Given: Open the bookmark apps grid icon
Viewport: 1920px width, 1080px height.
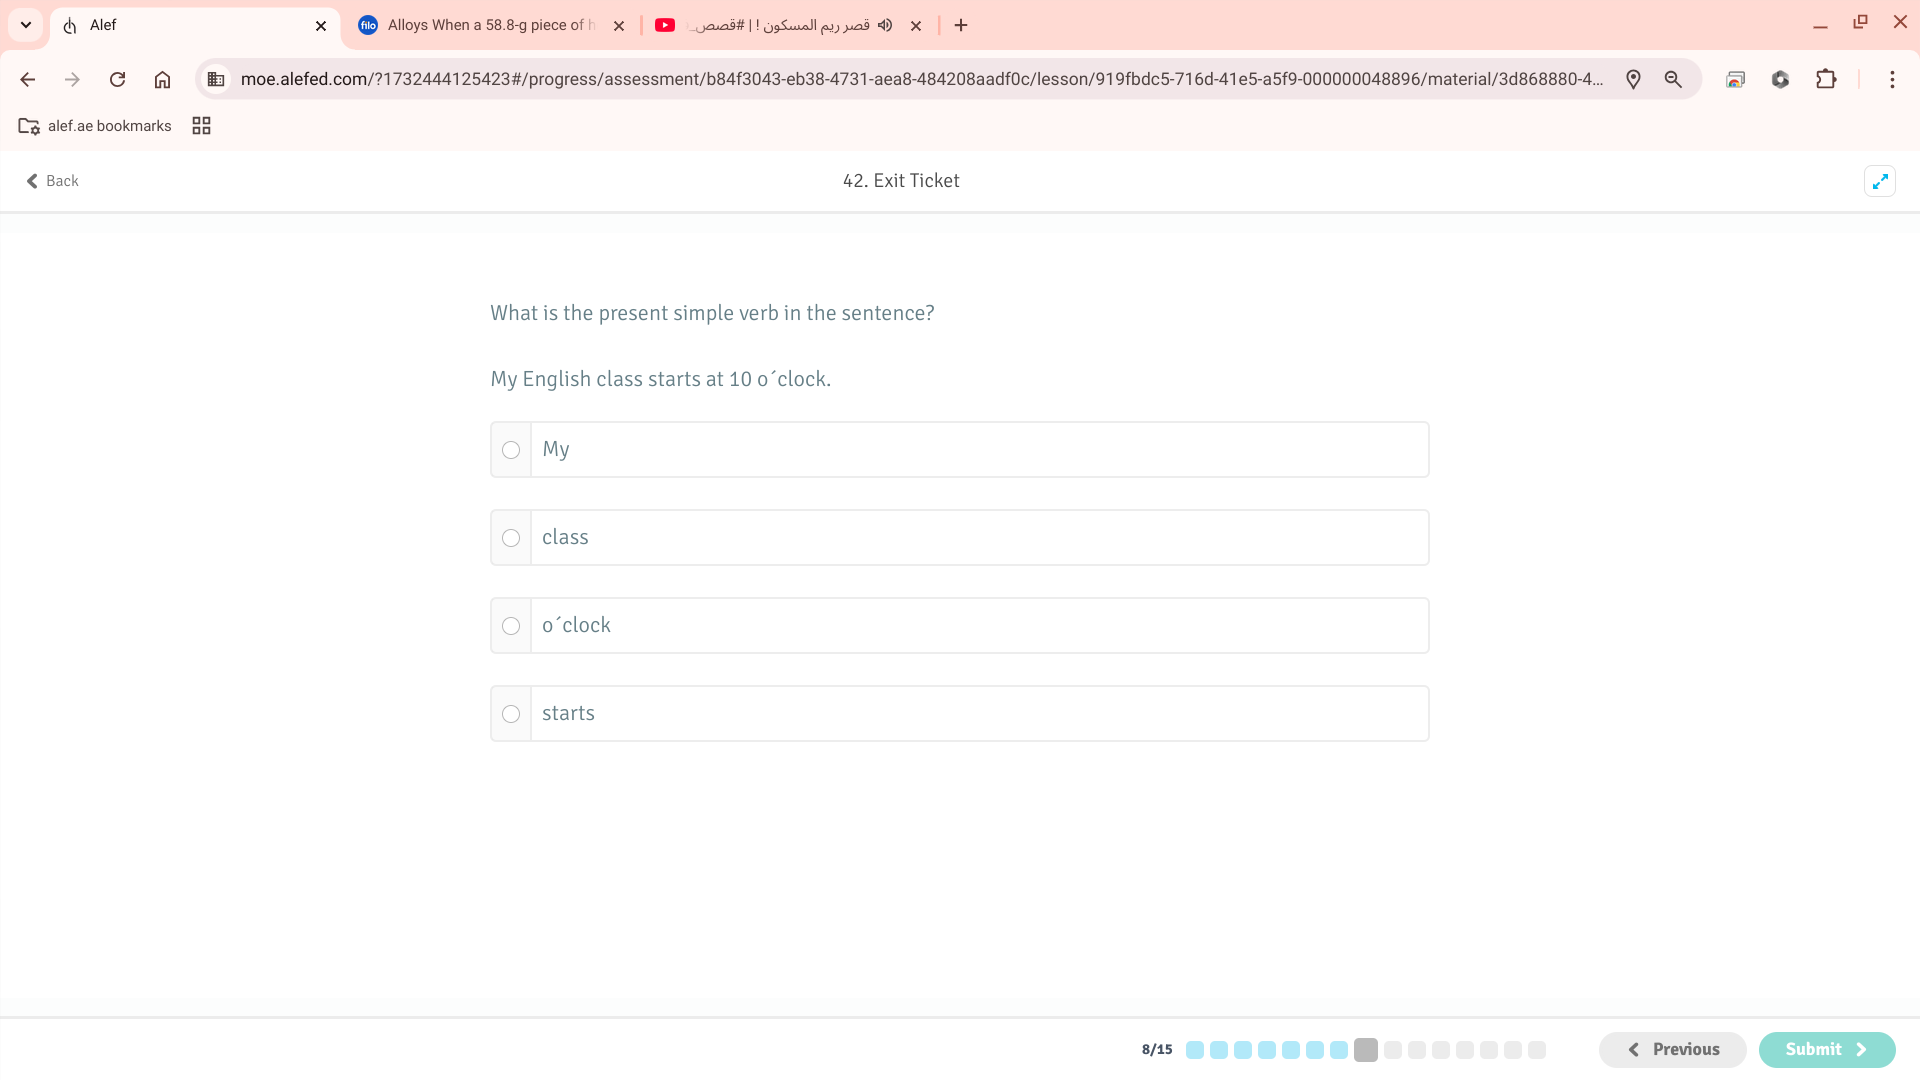Looking at the screenshot, I should 201,126.
